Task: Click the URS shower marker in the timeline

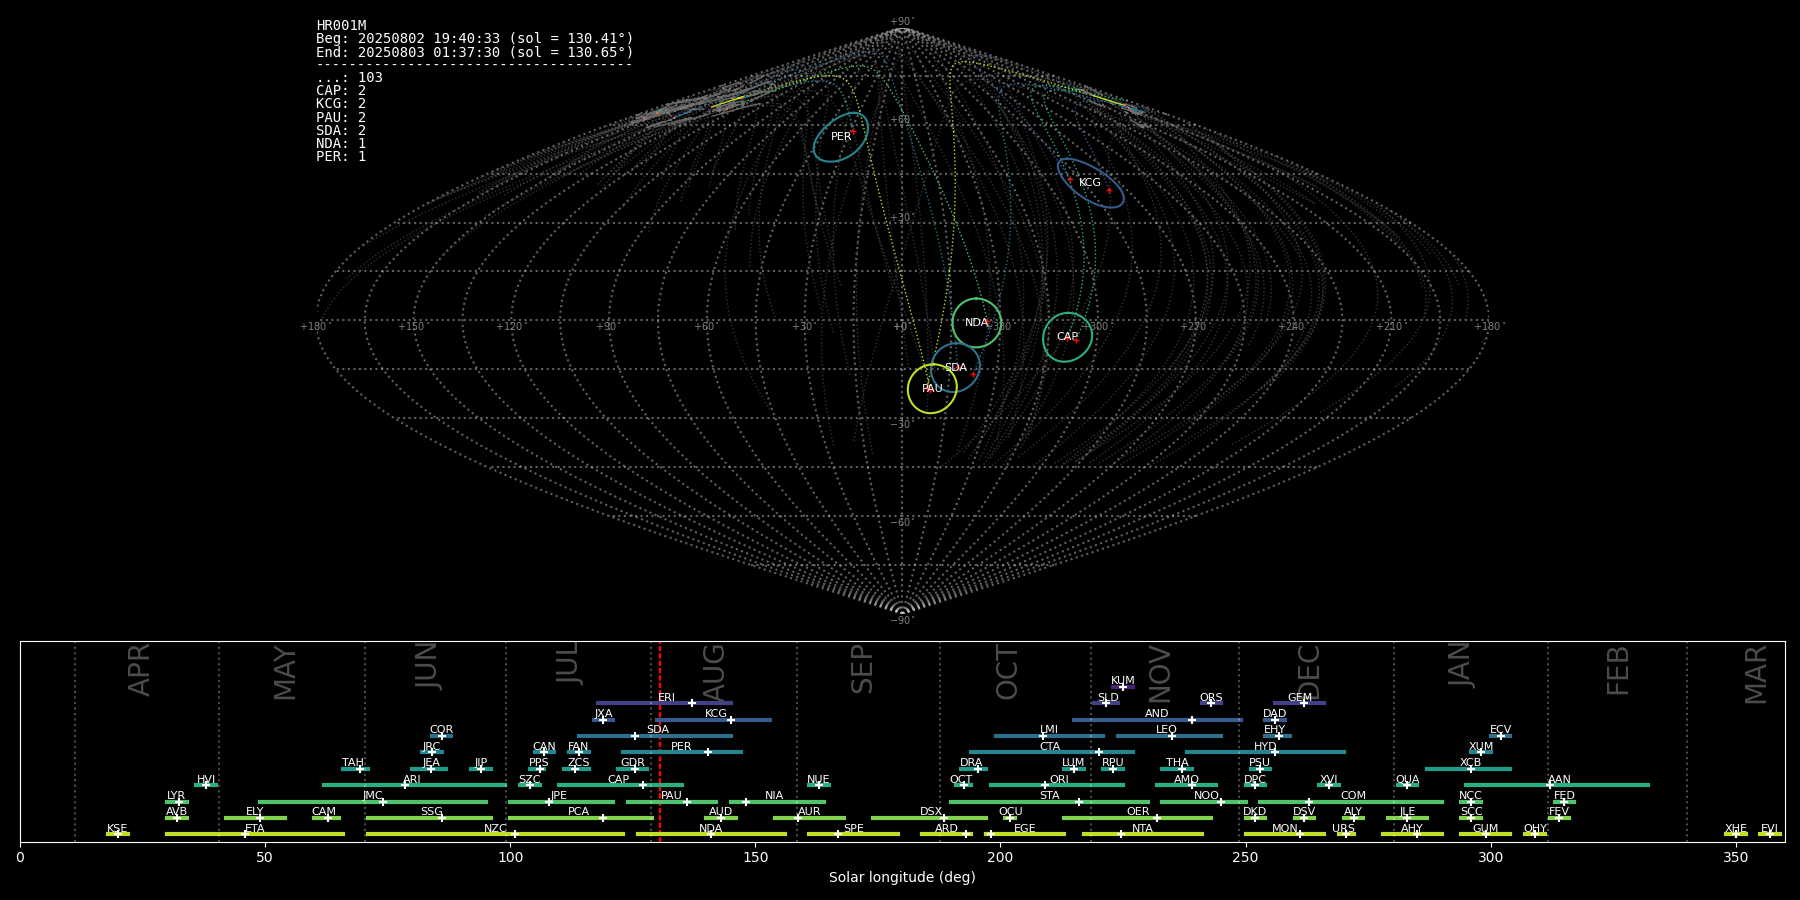Action: 1346,834
